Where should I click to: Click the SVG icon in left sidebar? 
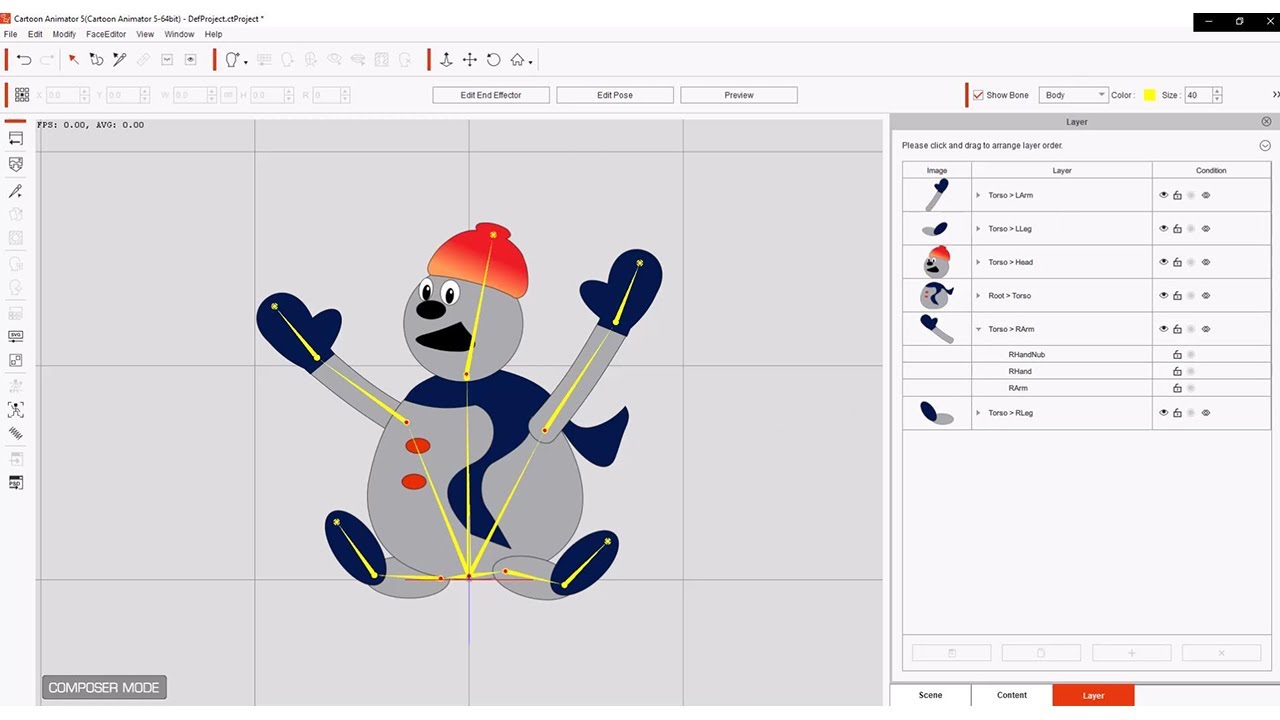click(x=15, y=336)
